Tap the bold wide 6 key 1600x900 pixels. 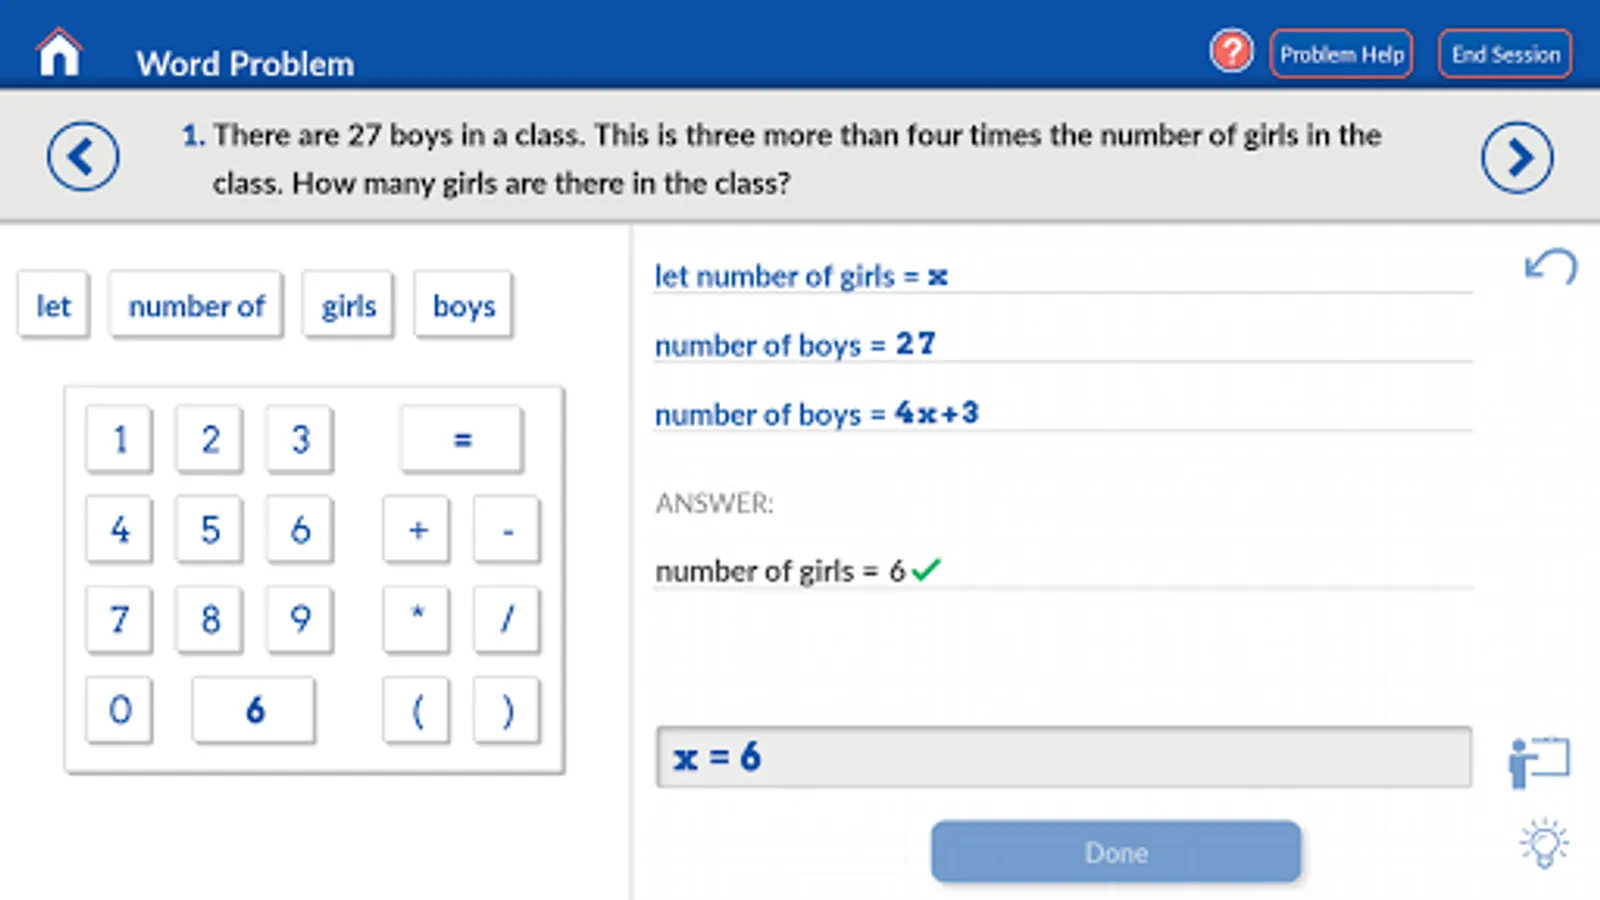tap(254, 710)
